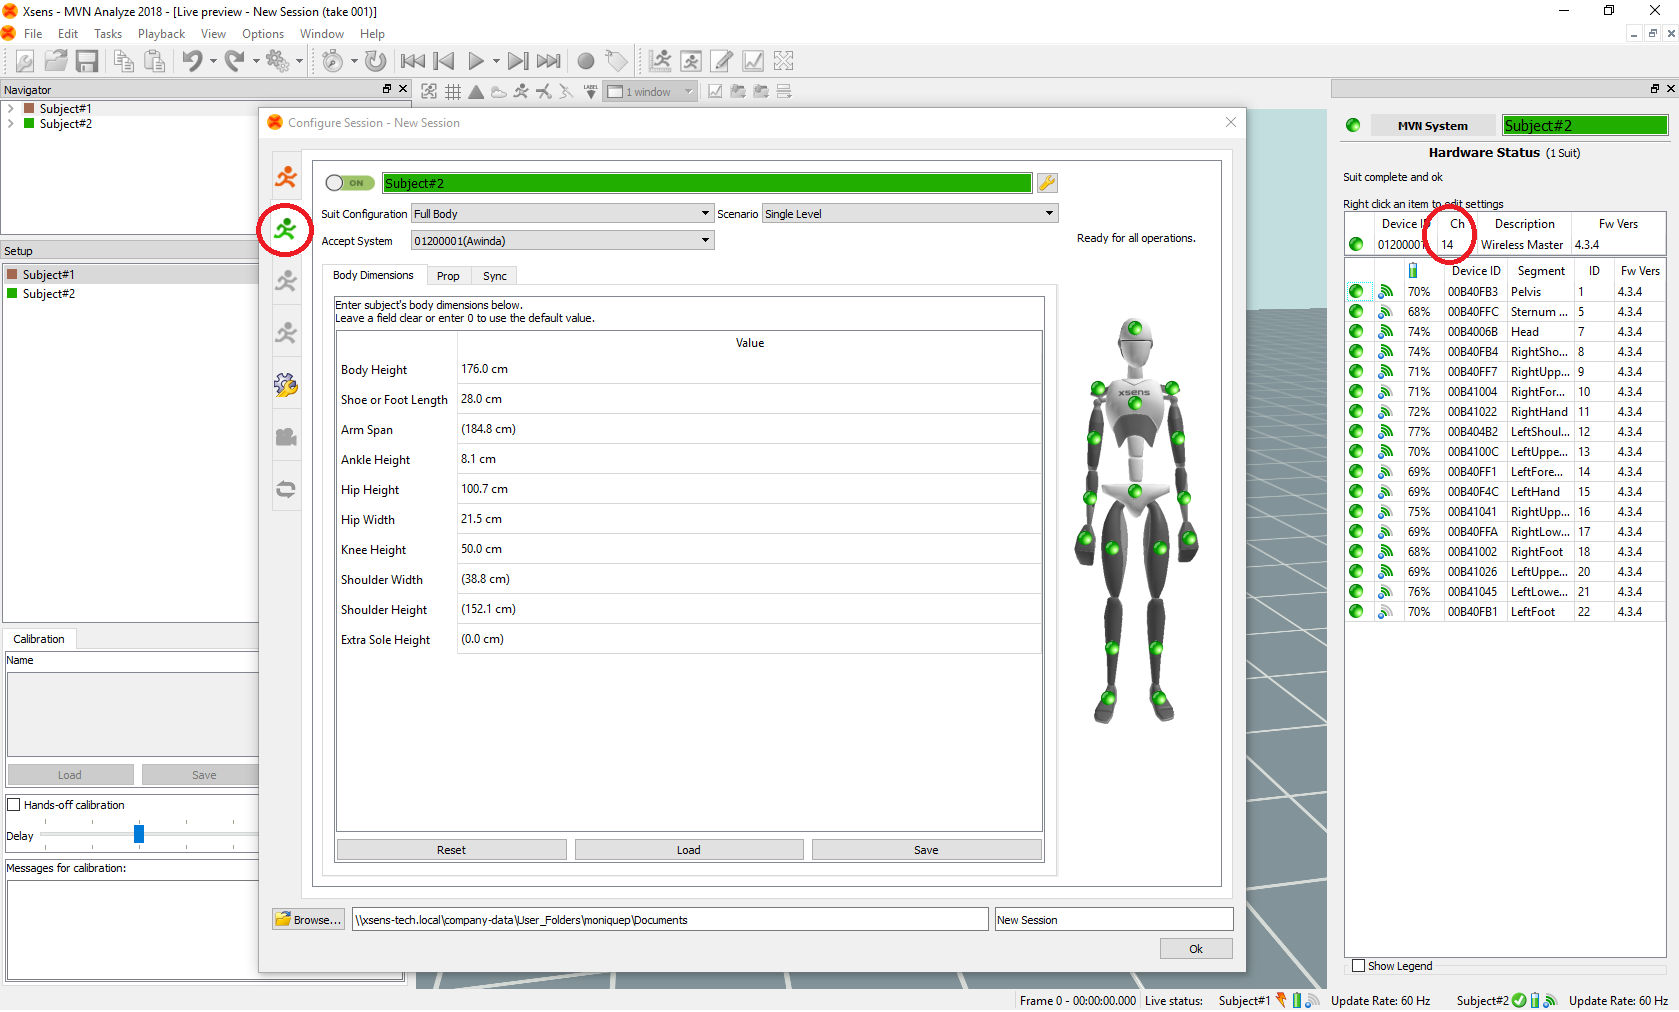Toggle the Subject#2 ON switch
The image size is (1679, 1012).
[x=349, y=183]
